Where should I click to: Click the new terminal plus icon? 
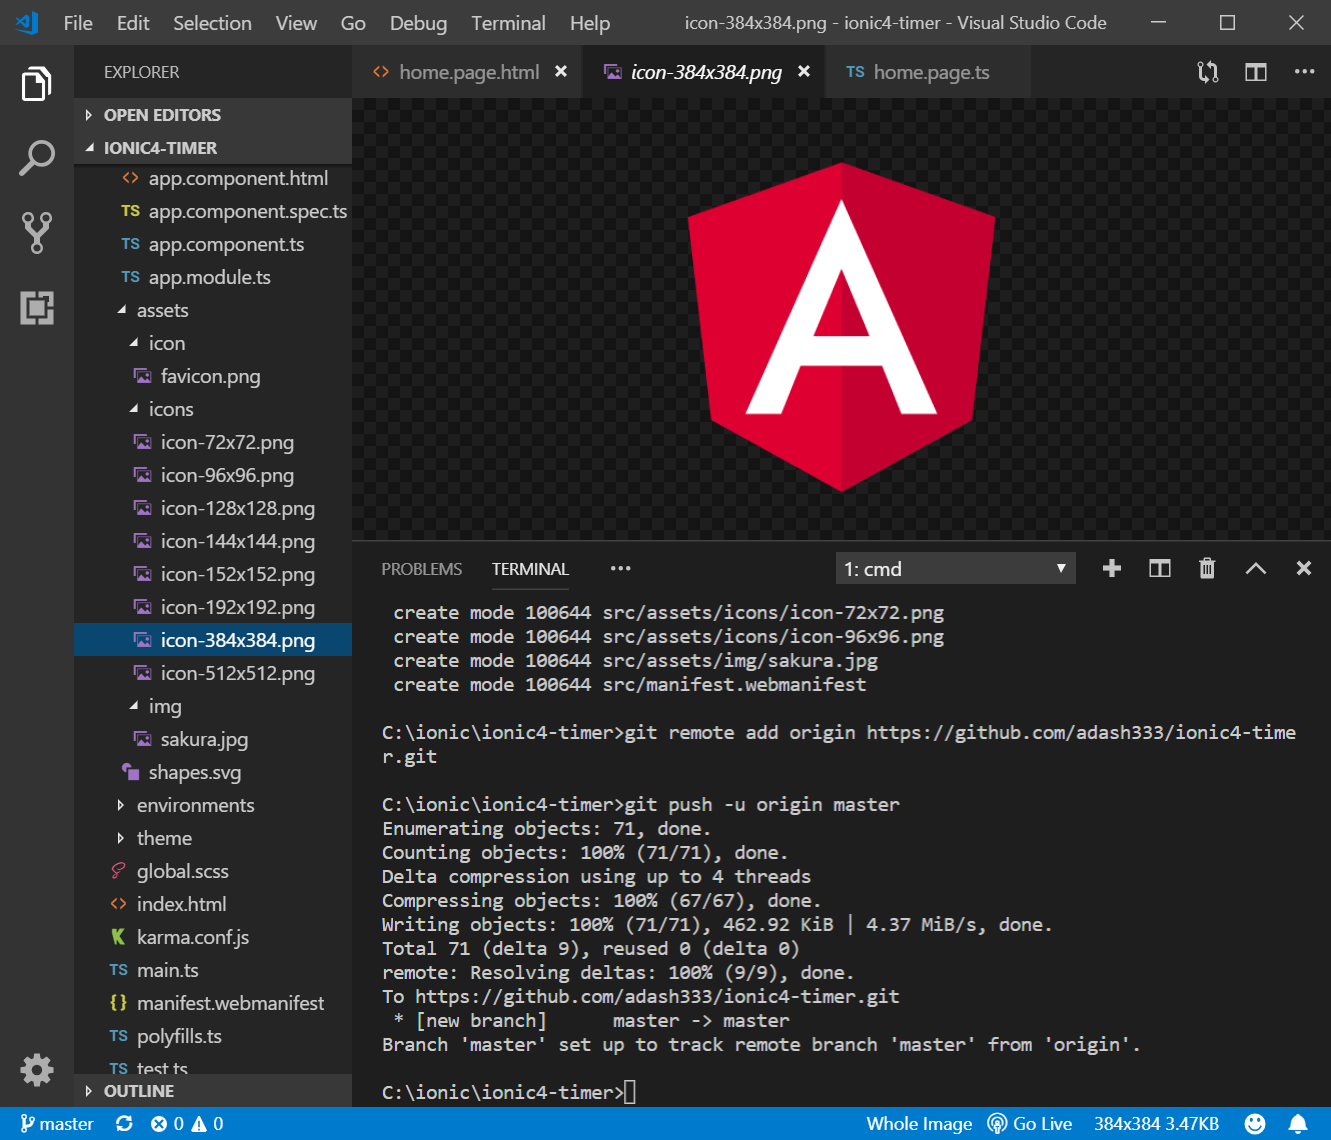click(1111, 569)
